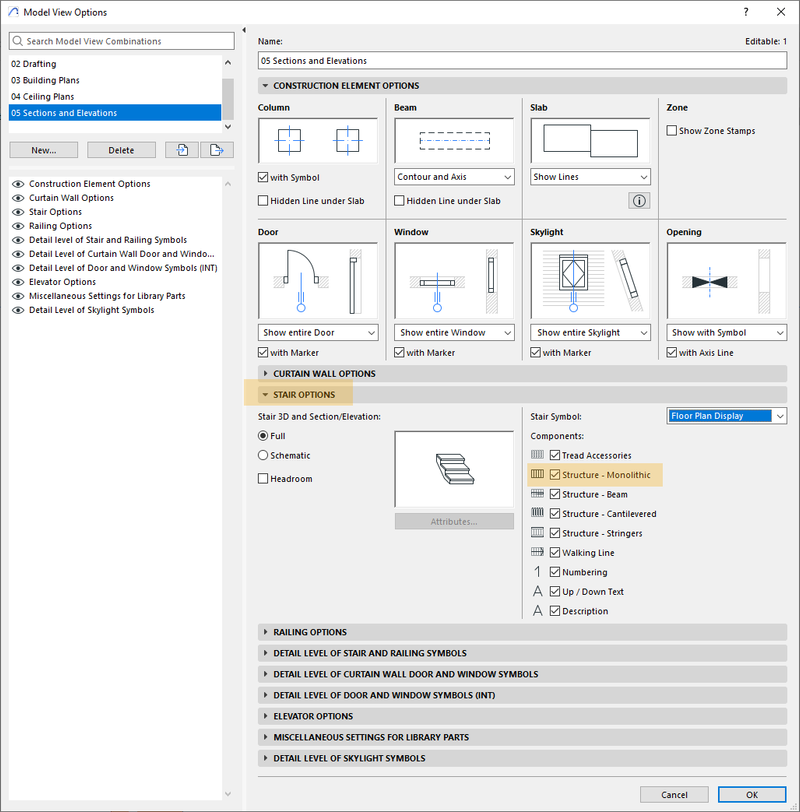Click the Structure - Beam component icon
This screenshot has width=800, height=812.
point(537,494)
